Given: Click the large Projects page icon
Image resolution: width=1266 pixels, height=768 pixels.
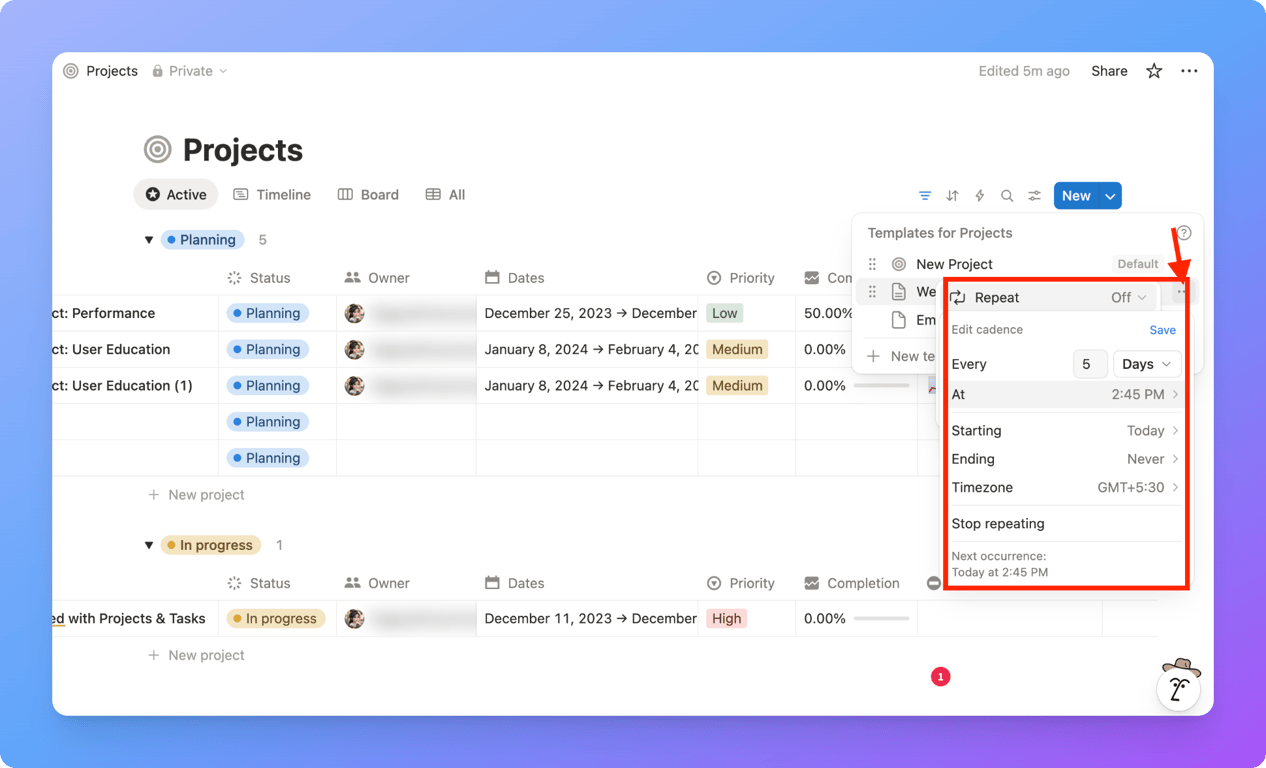Looking at the screenshot, I should click(157, 150).
